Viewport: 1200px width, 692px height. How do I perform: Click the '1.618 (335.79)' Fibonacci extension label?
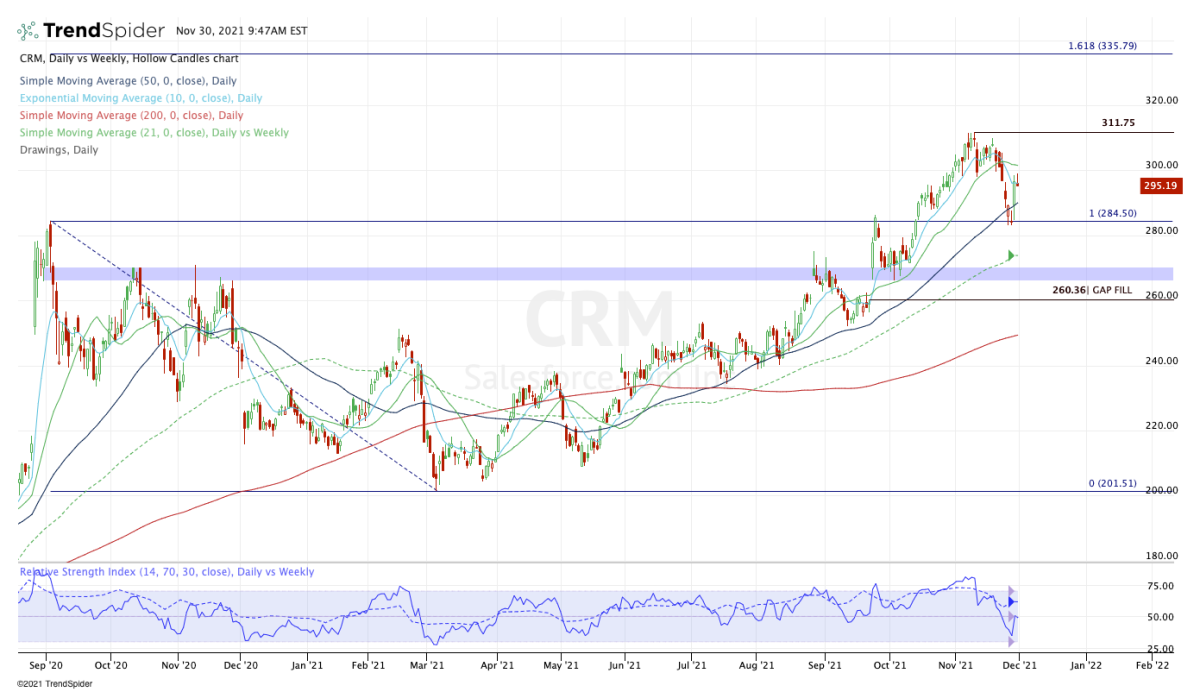coord(1102,46)
